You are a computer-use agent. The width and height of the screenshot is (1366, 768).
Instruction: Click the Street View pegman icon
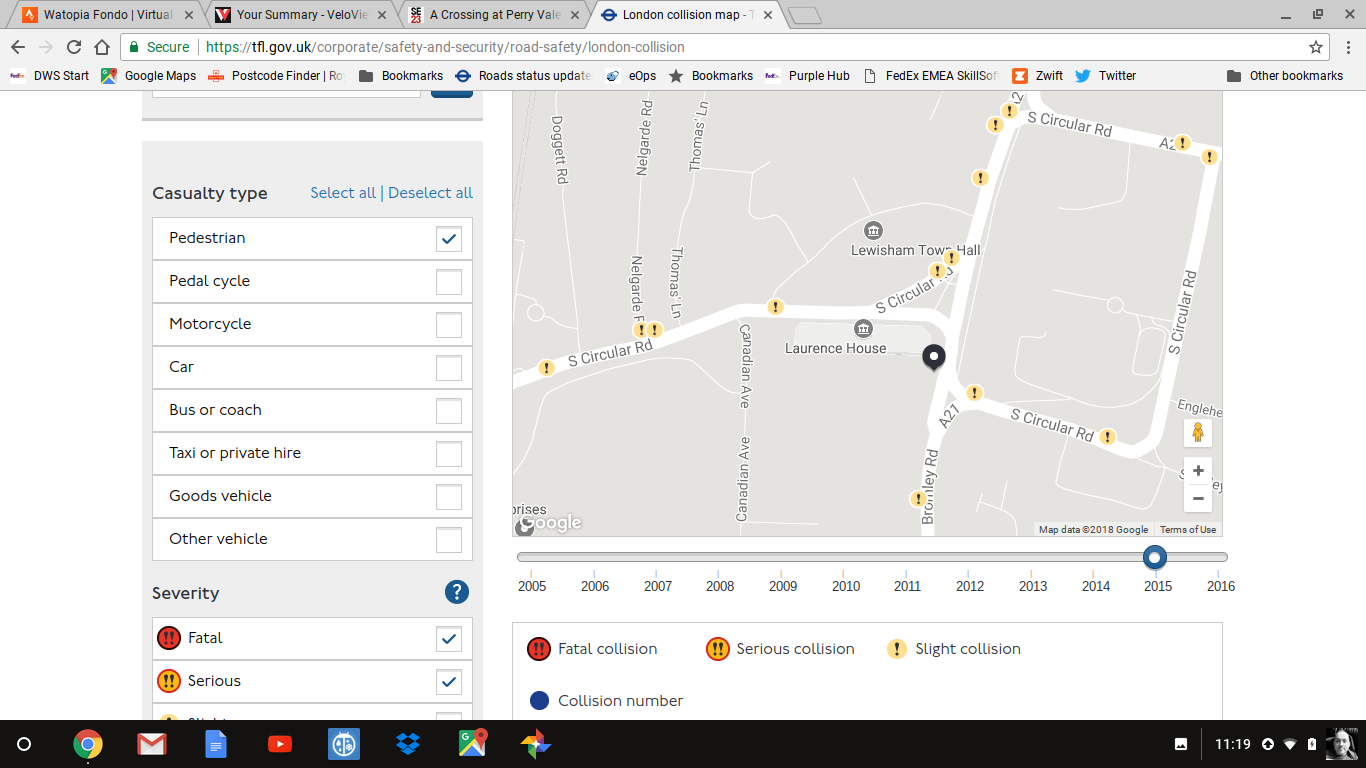(x=1197, y=433)
